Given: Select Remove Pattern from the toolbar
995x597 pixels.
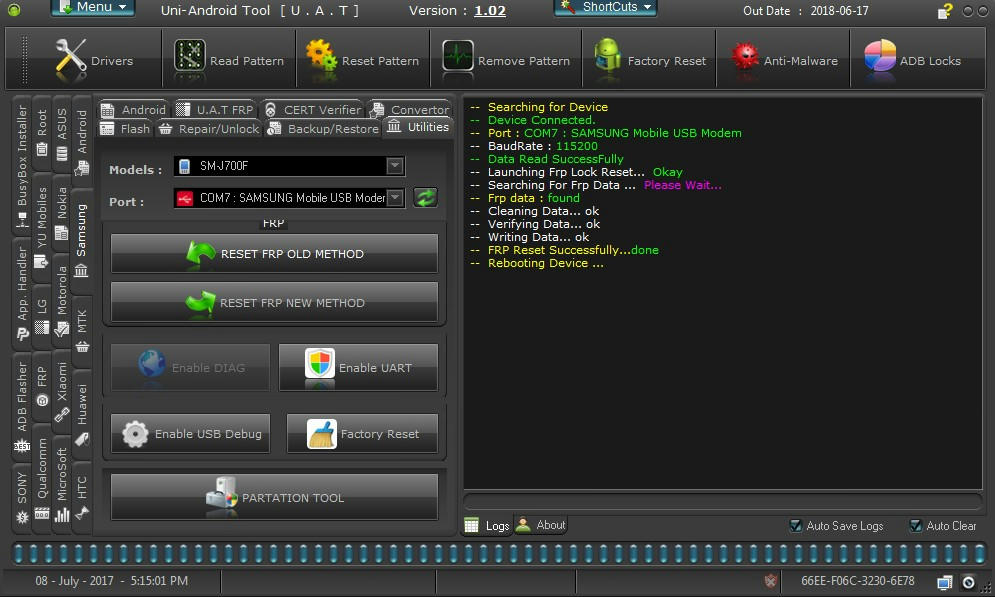Looking at the screenshot, I should pos(506,58).
